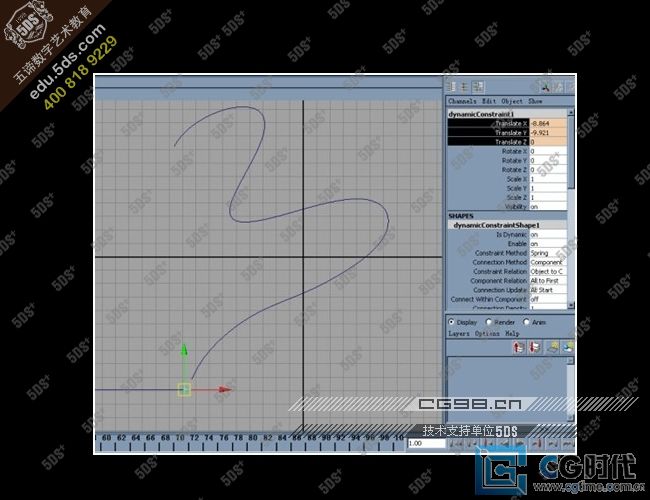650x500 pixels.
Task: Click the Is Dynamic 'on' value
Action: [548, 235]
